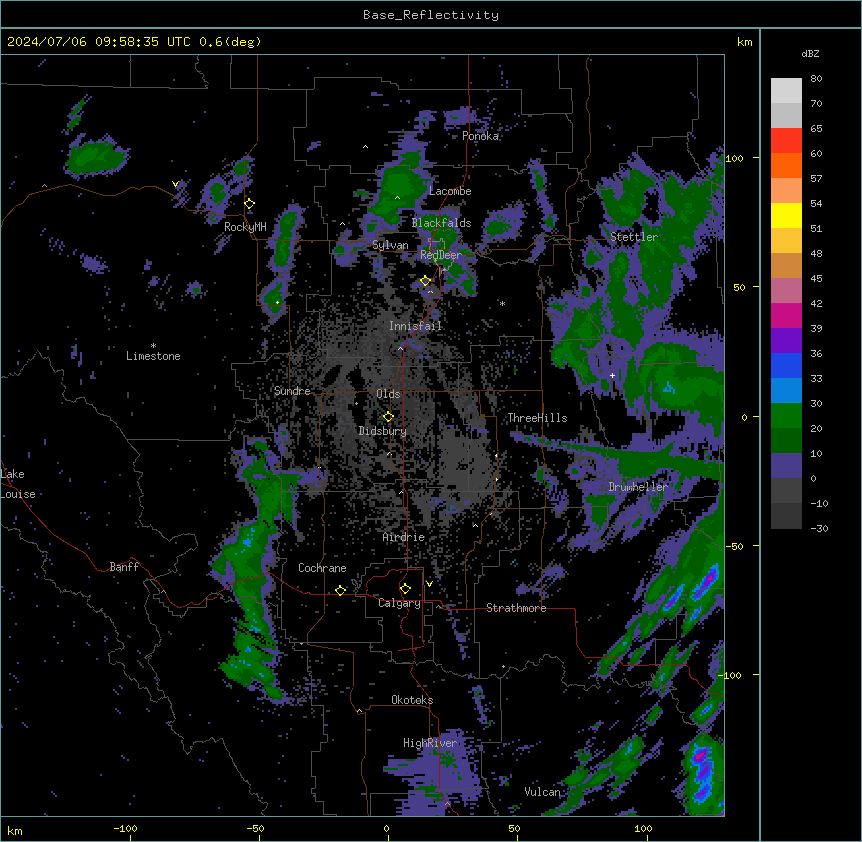Select the RedDeer city label
The height and width of the screenshot is (842, 862).
[440, 255]
